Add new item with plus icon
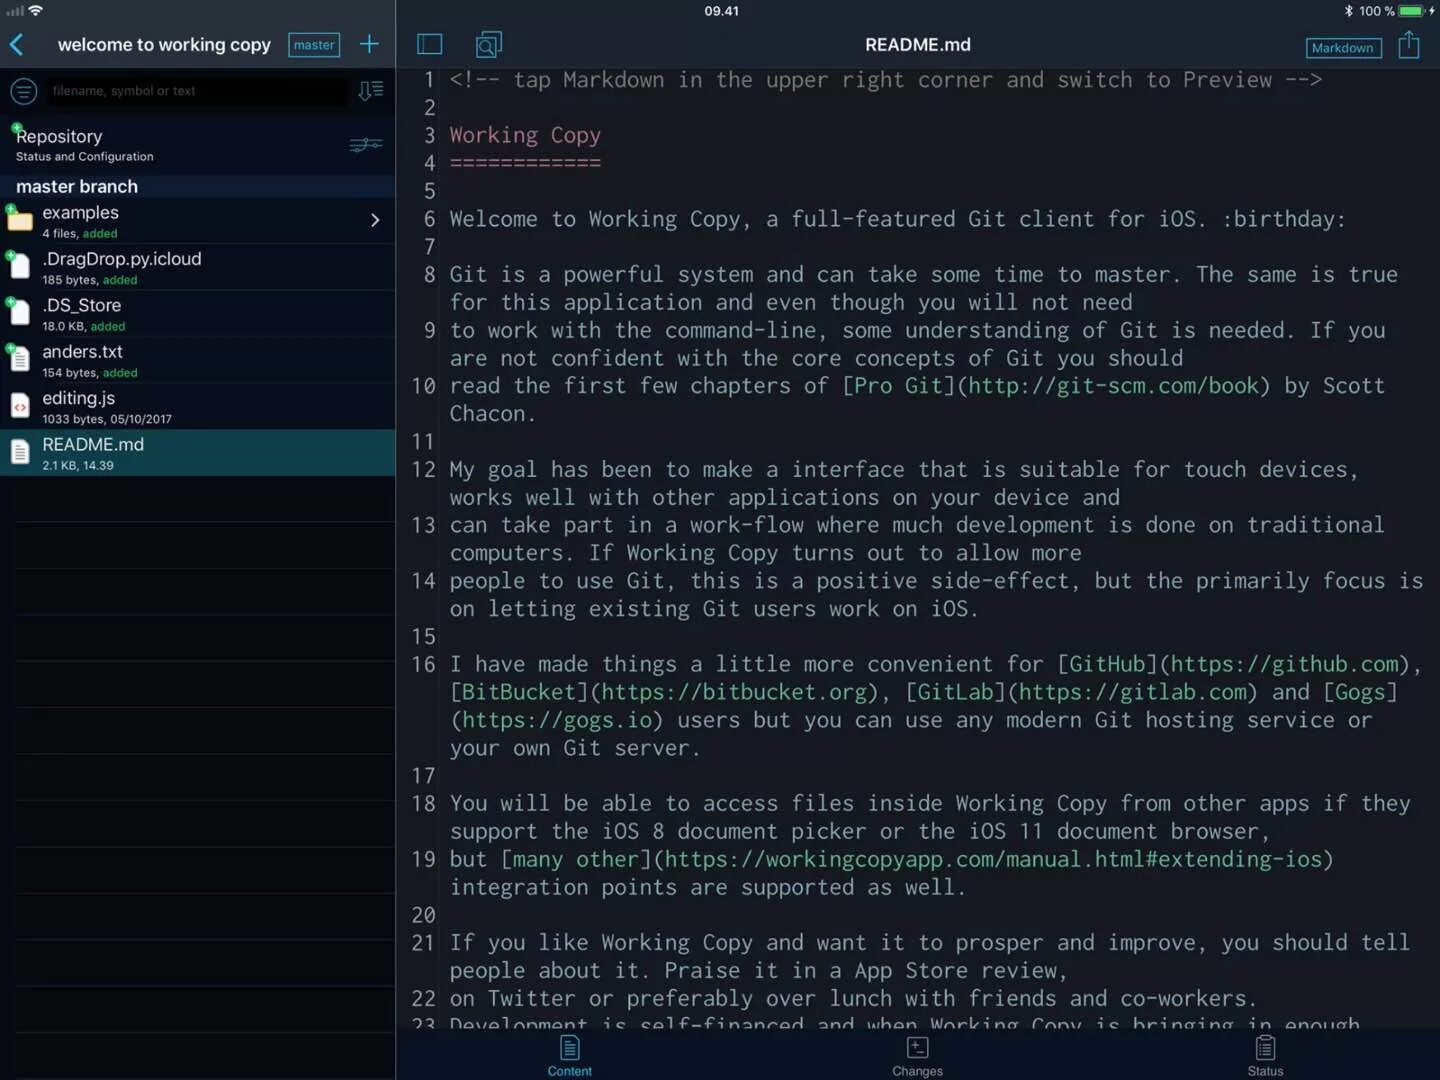Image resolution: width=1440 pixels, height=1080 pixels. click(369, 44)
